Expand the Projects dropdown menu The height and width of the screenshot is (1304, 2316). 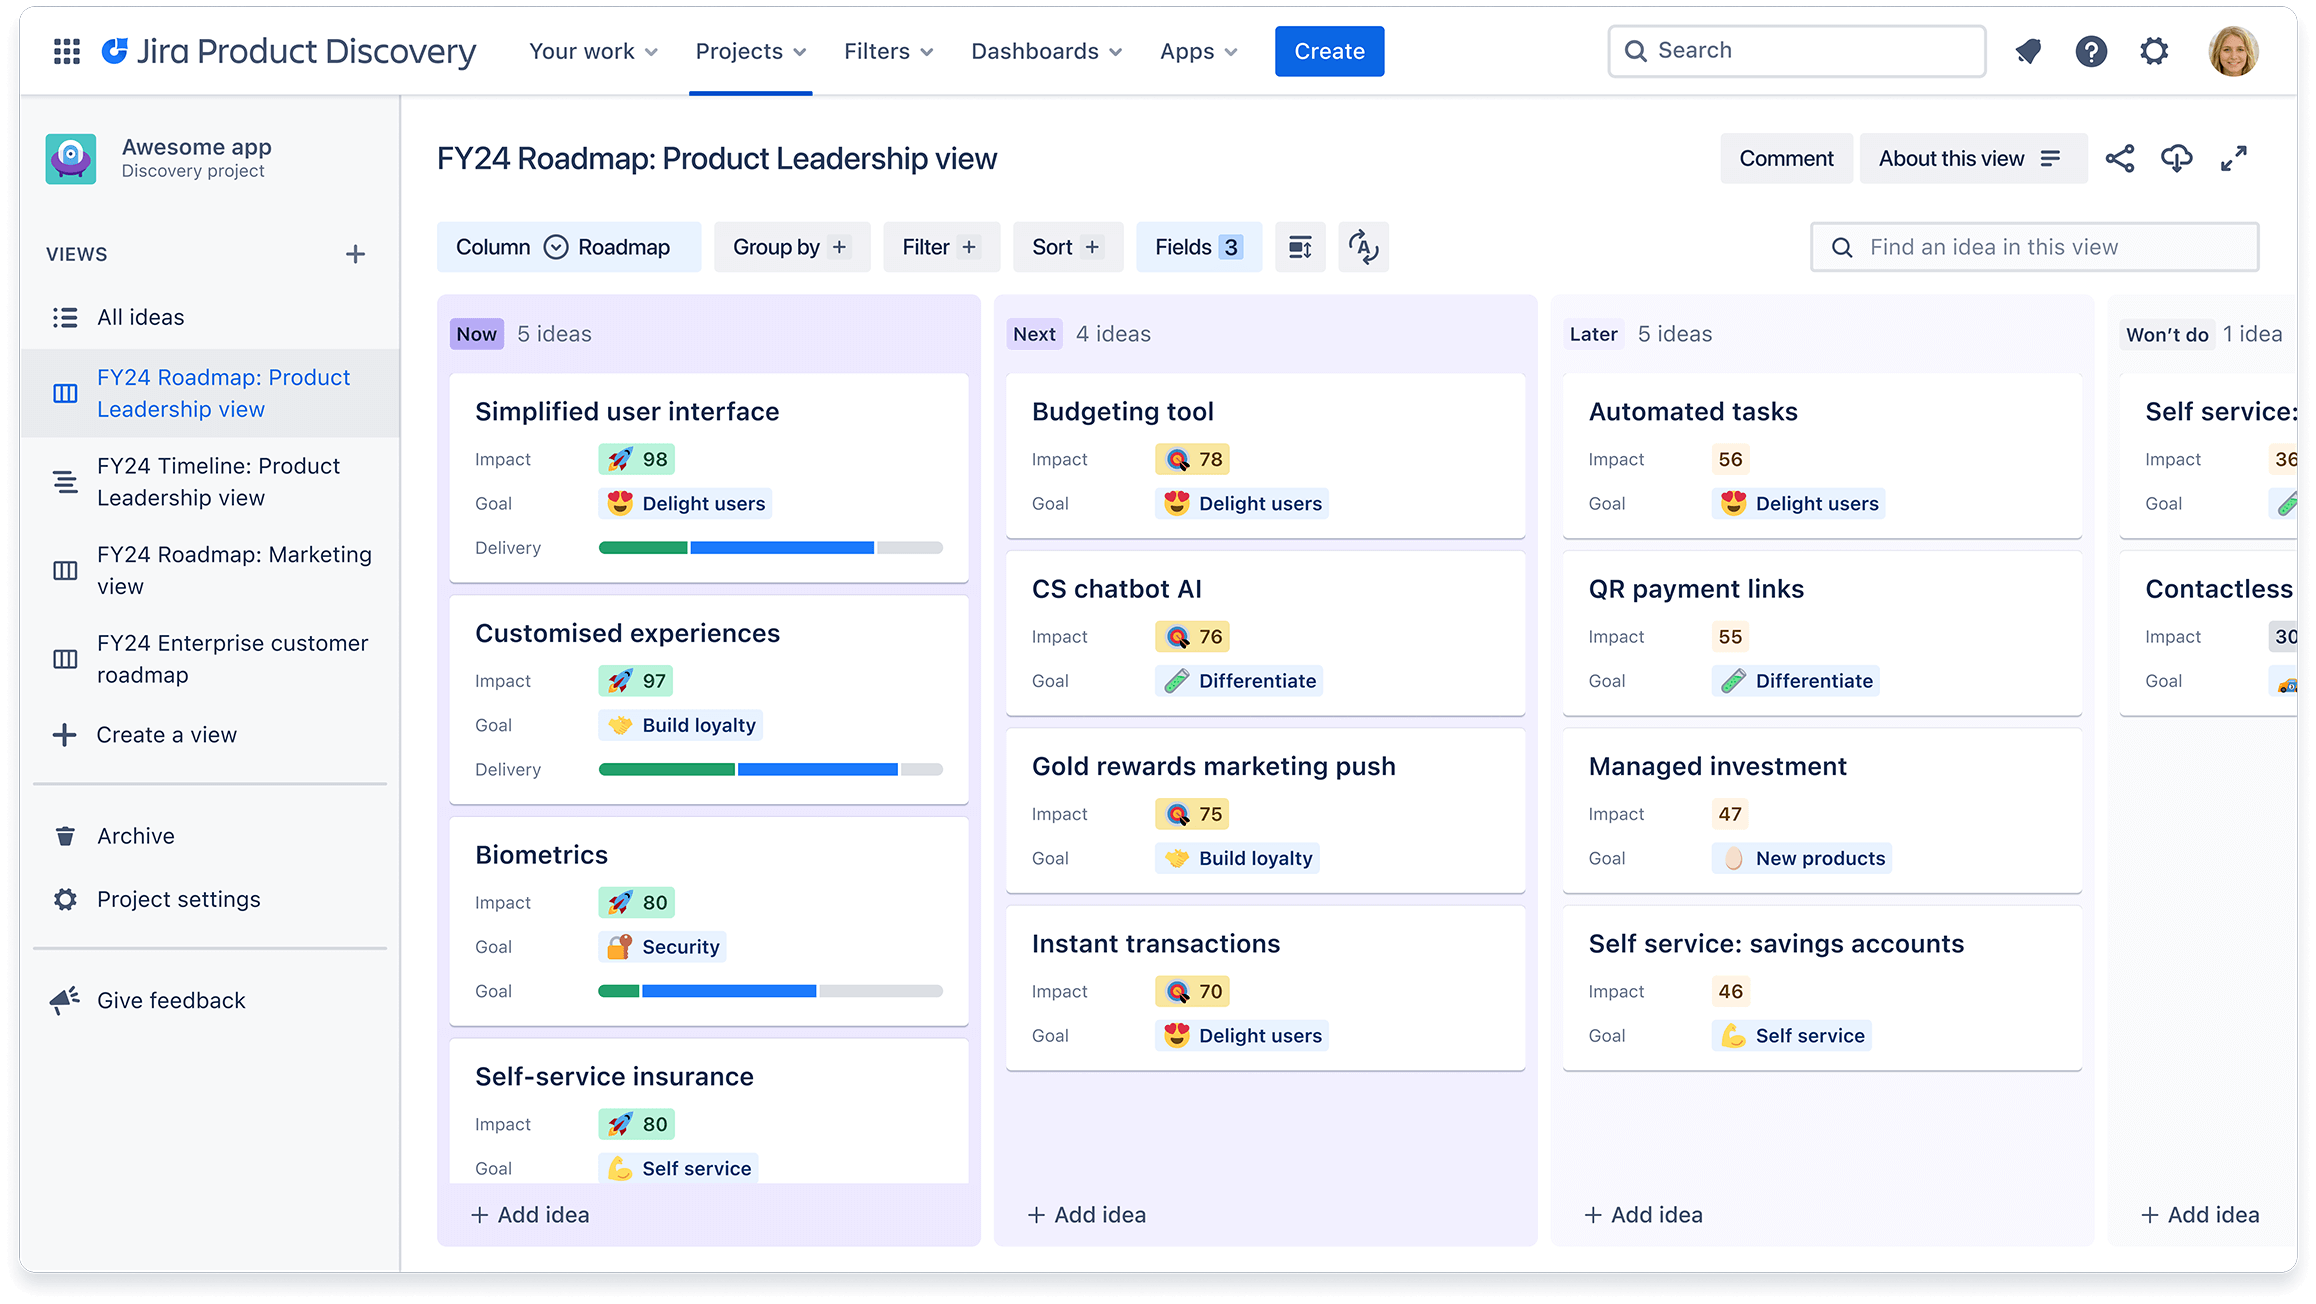(x=749, y=51)
